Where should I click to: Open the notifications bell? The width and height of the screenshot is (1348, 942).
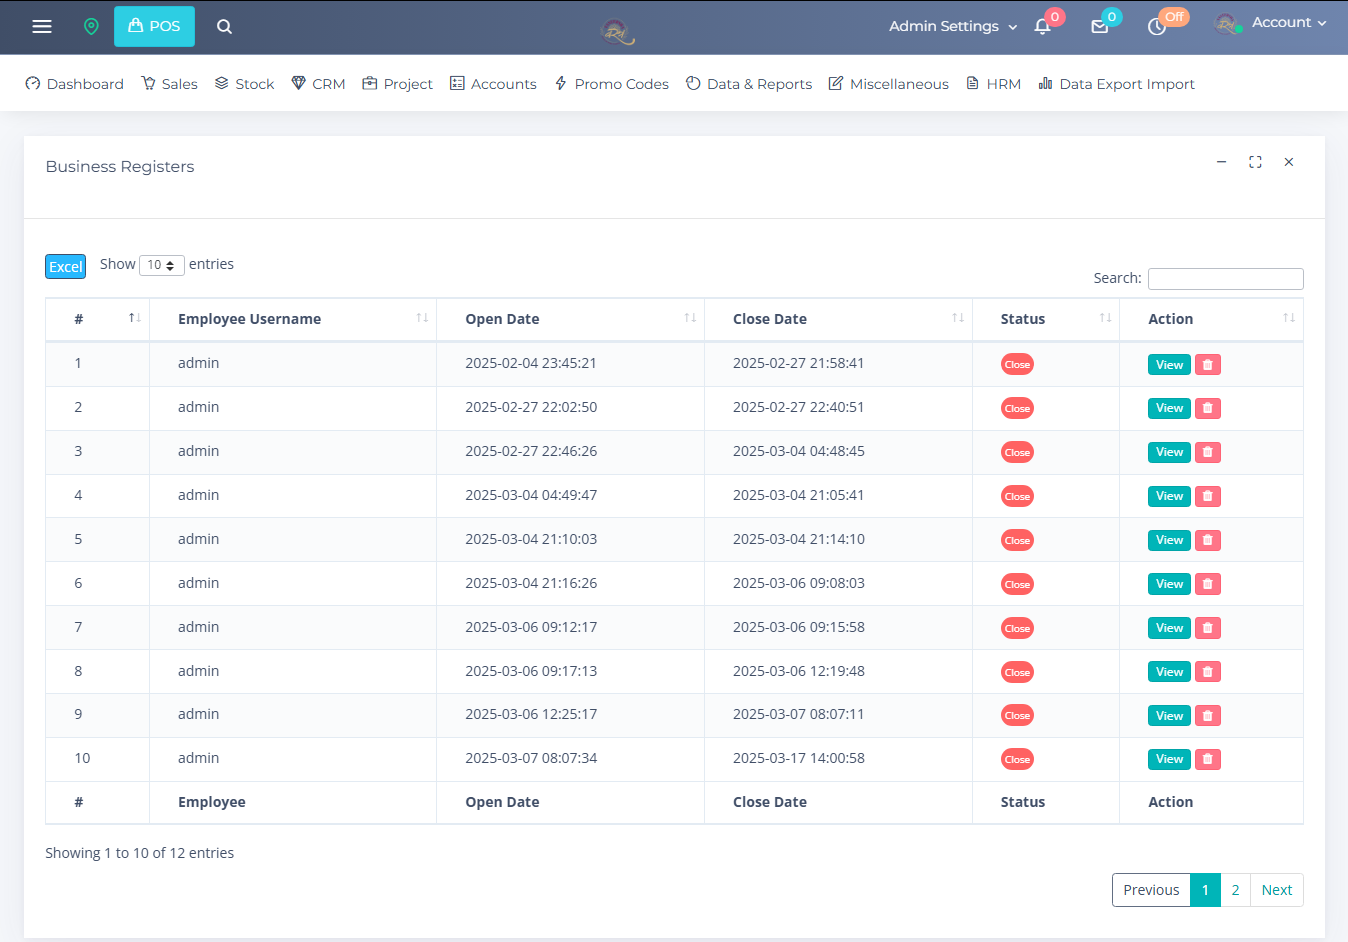click(1042, 27)
